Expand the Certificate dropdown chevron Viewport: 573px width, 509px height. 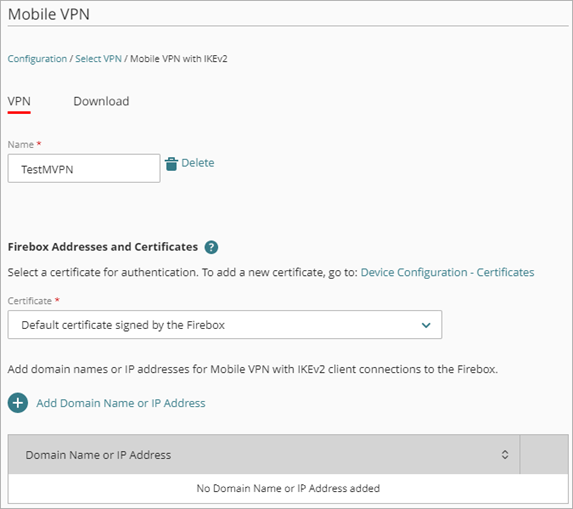click(426, 325)
